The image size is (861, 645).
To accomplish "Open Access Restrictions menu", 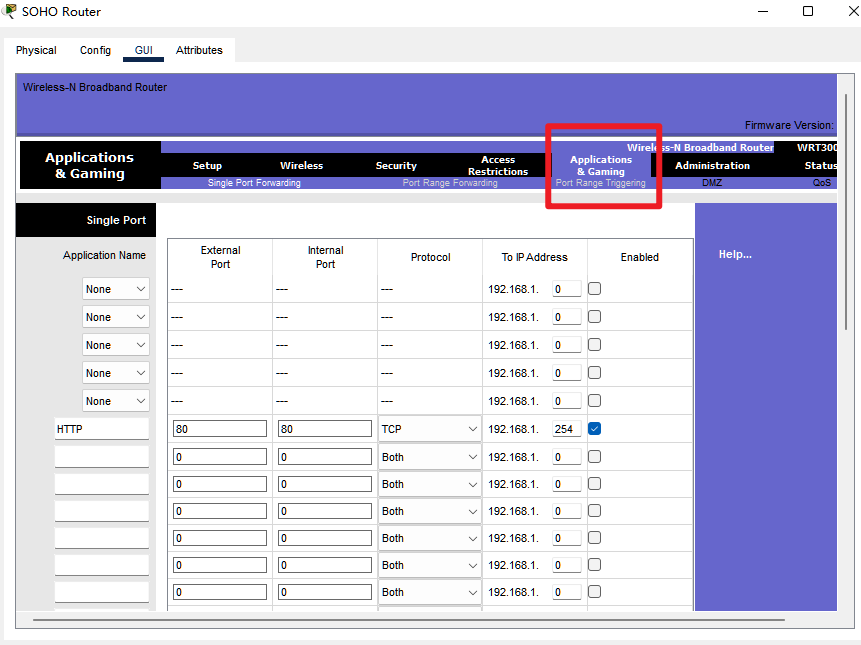I will tap(497, 165).
